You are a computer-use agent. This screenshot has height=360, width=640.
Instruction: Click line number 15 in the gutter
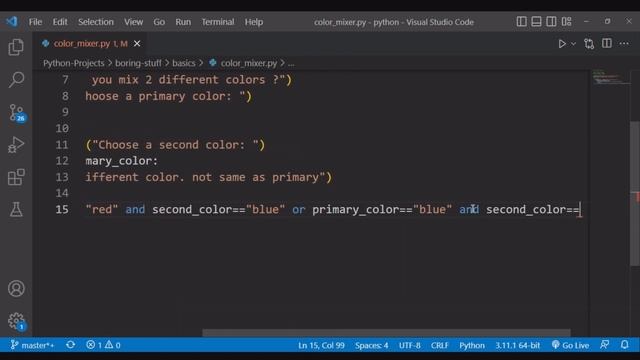click(x=62, y=209)
